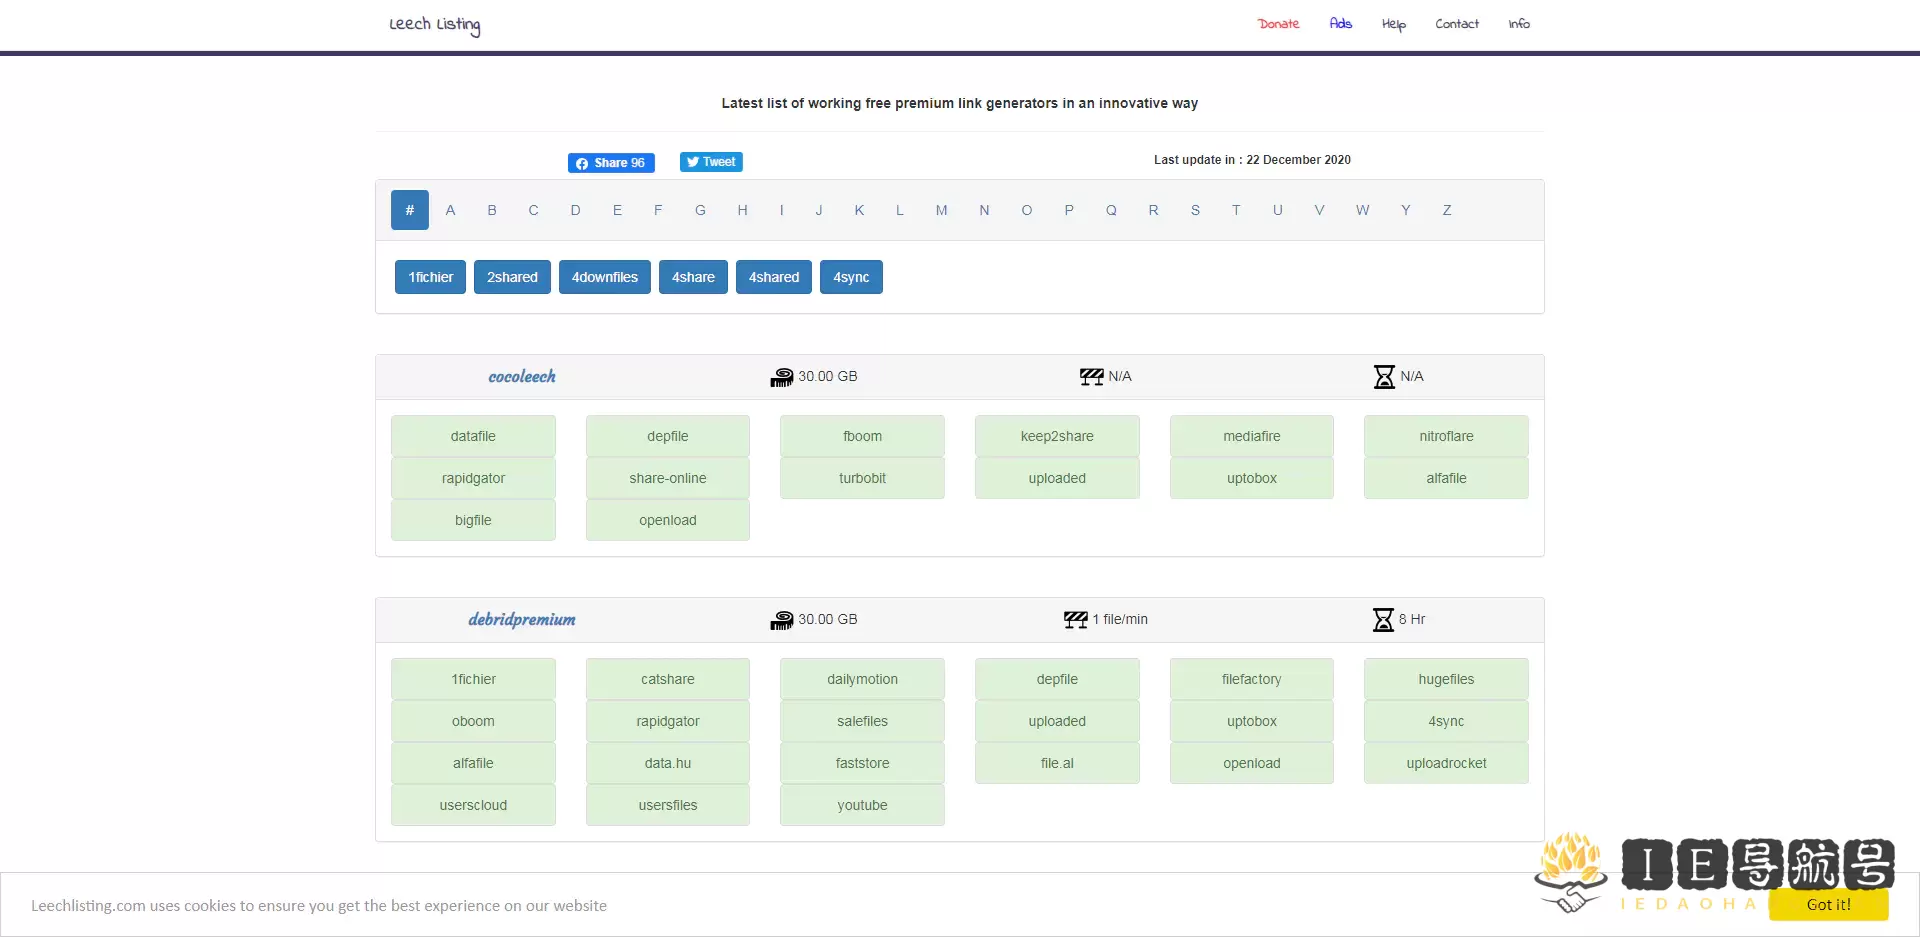Open the Donate page
Viewport: 1920px width, 937px height.
[x=1278, y=23]
